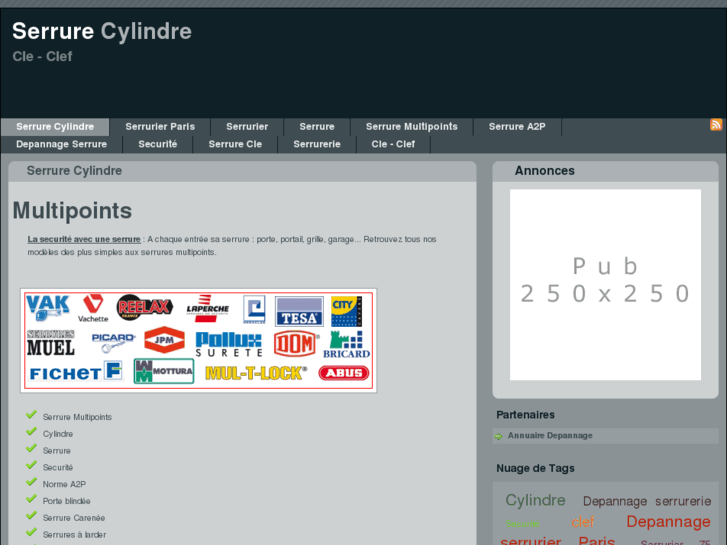The image size is (727, 545).
Task: Click the checkmark next to Serrure Multipoints
Action: click(31, 414)
